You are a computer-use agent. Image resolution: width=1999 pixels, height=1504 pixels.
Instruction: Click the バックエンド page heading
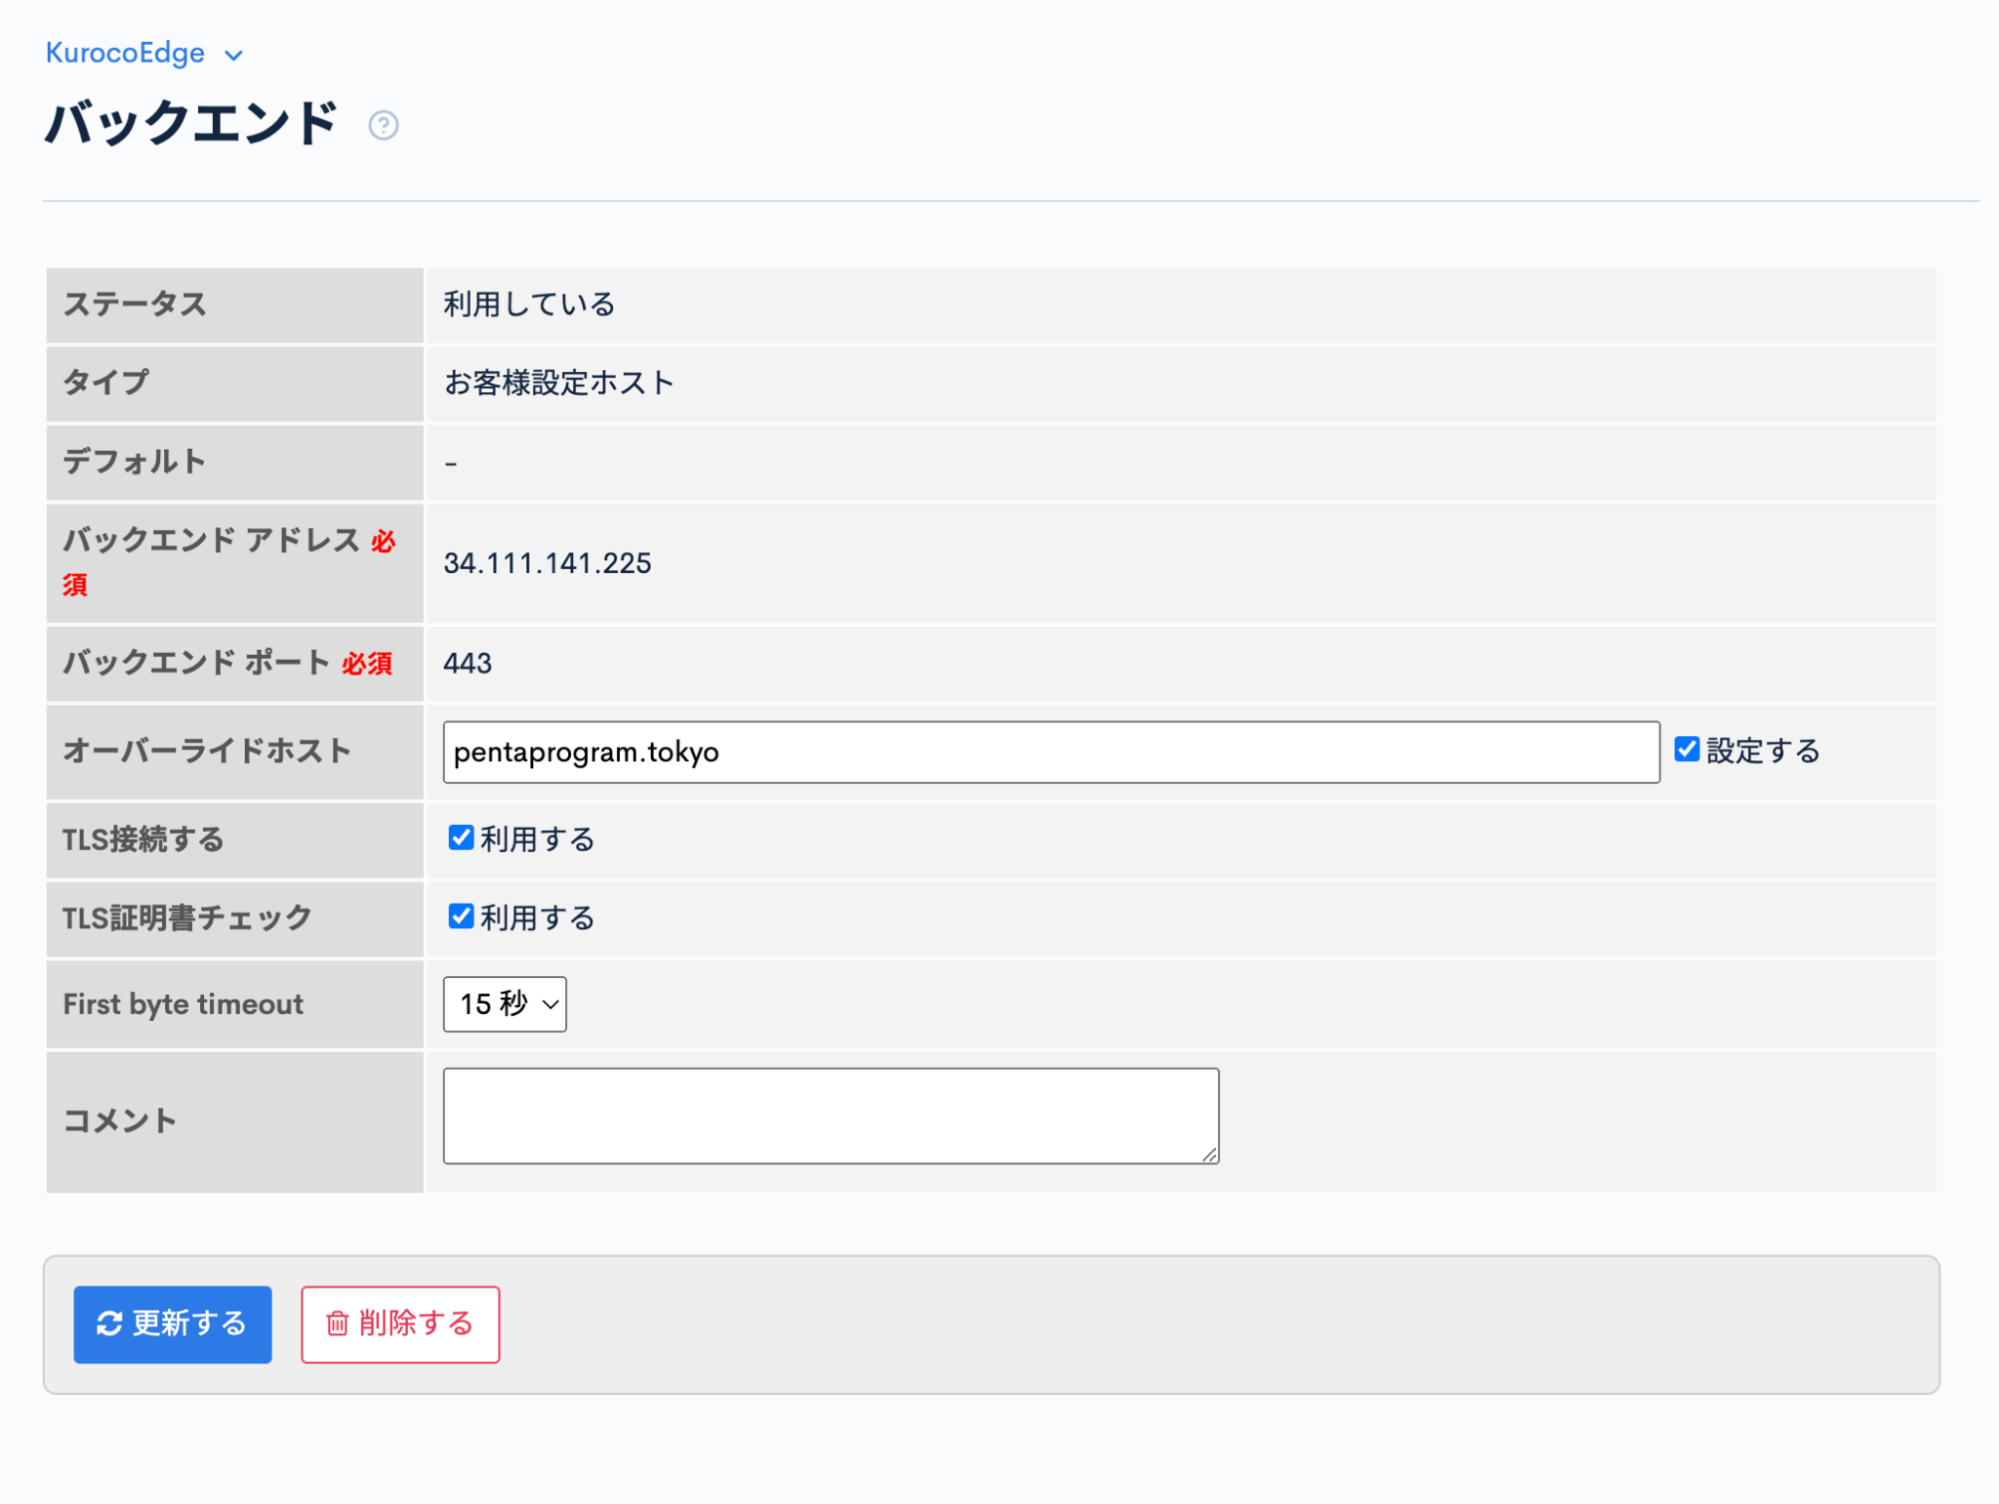tap(191, 123)
